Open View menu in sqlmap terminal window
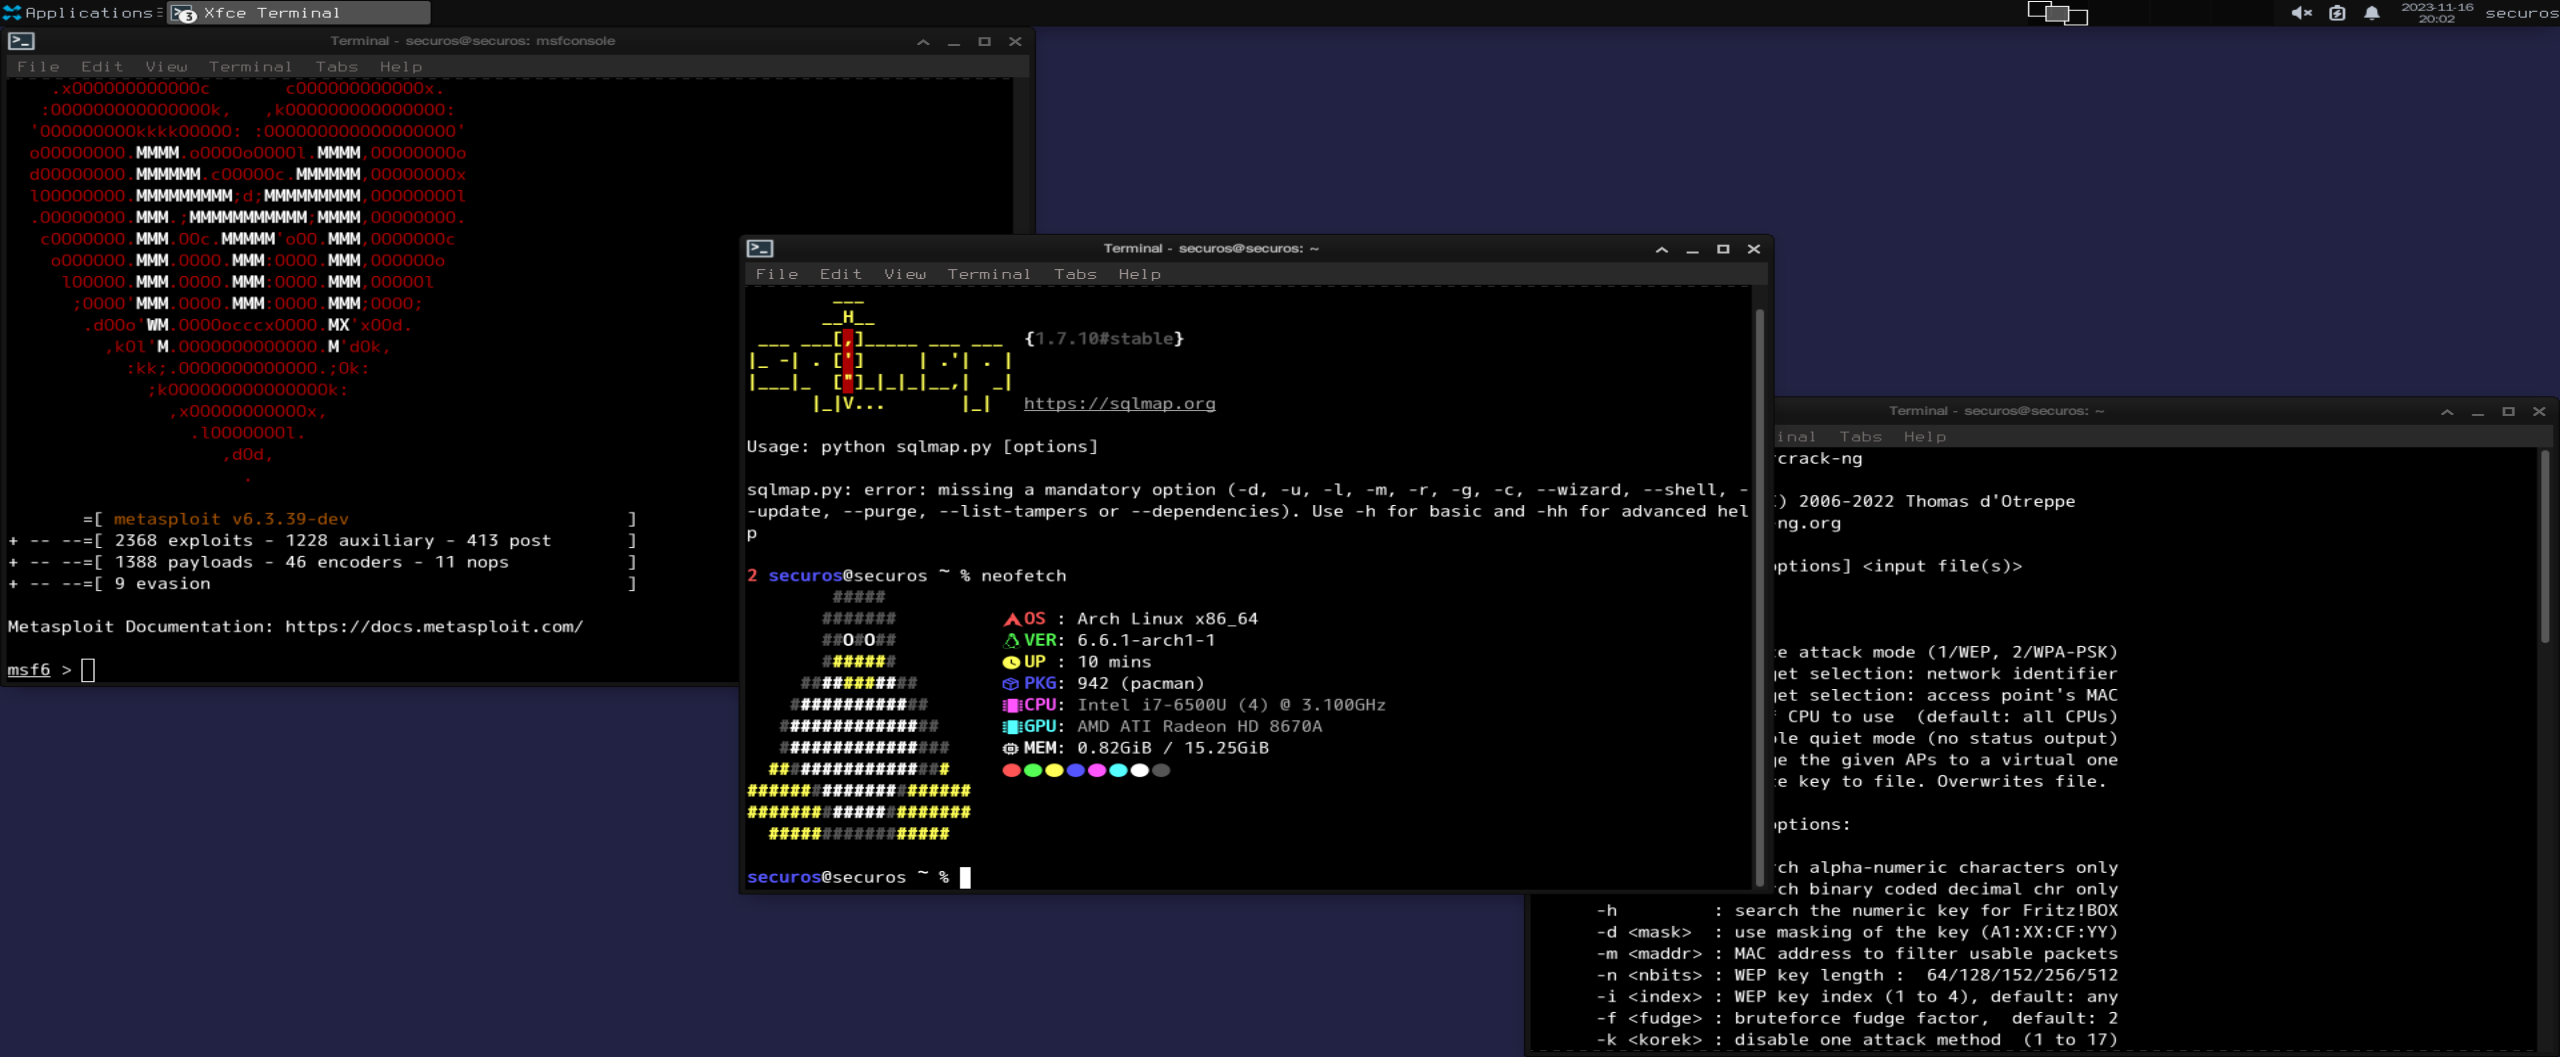 tap(904, 274)
